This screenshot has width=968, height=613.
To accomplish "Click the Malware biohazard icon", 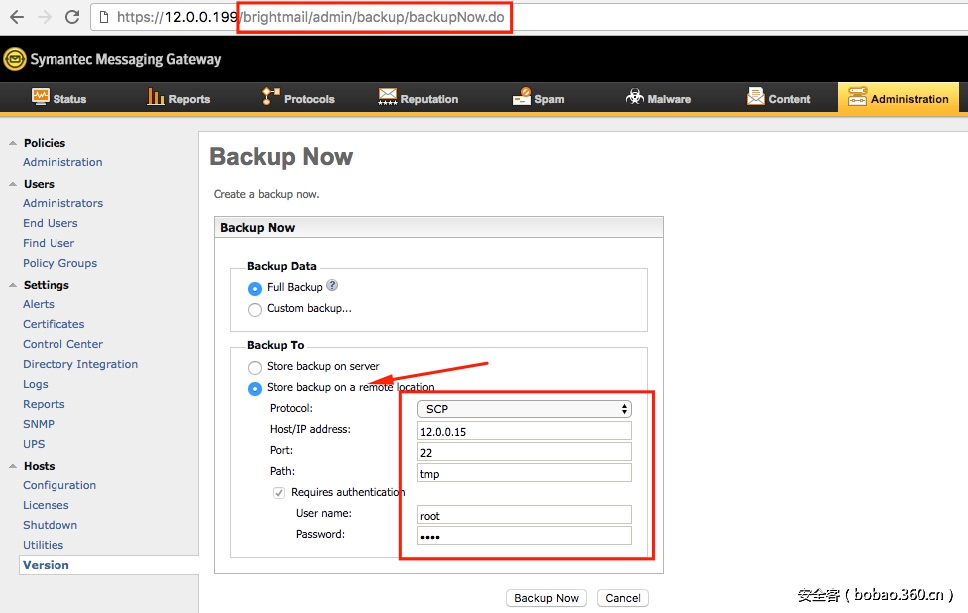I will [x=634, y=97].
